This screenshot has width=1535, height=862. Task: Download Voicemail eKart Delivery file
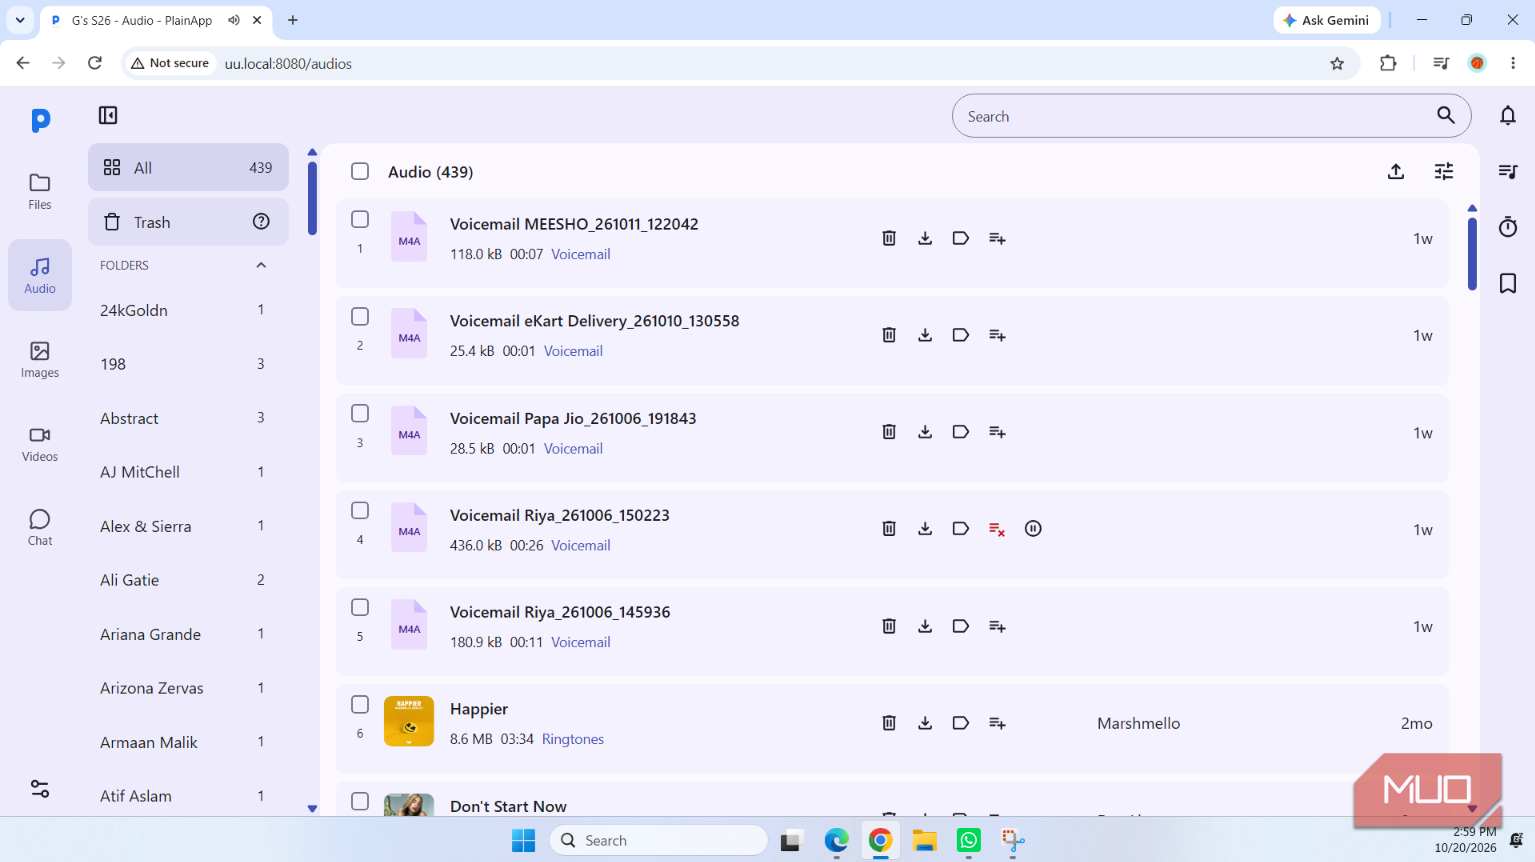click(x=925, y=335)
